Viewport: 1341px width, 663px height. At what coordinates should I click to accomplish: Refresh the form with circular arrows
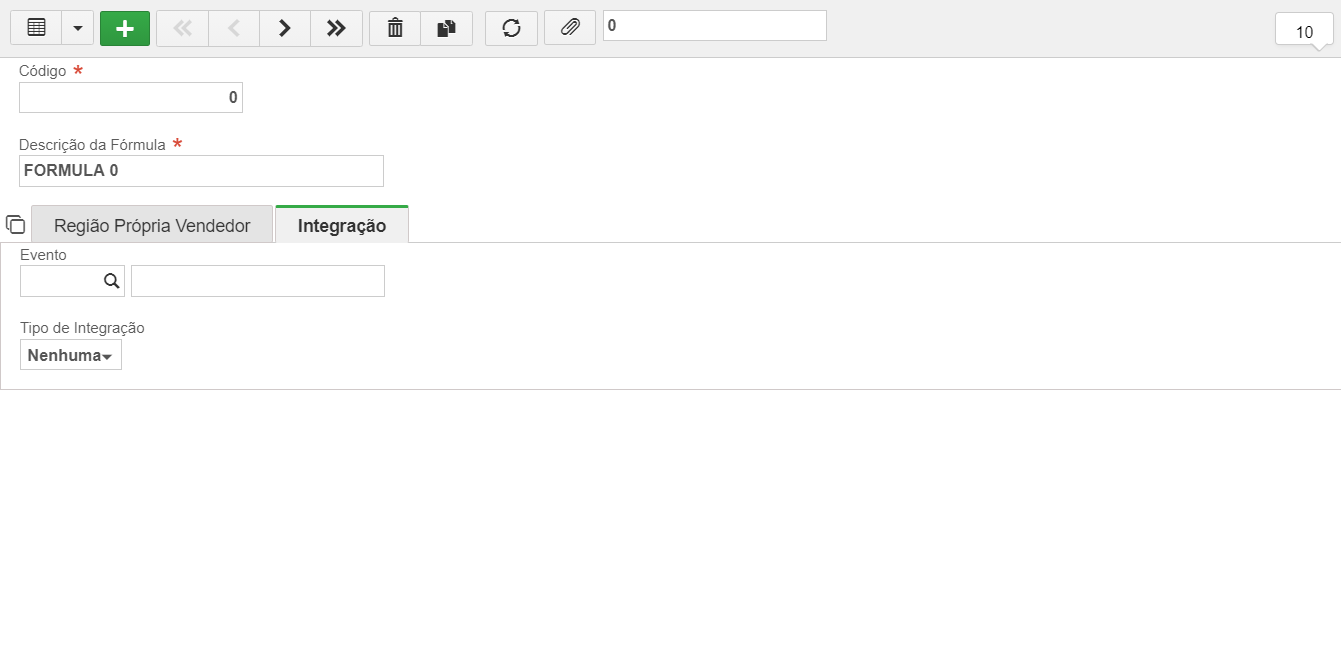[511, 28]
